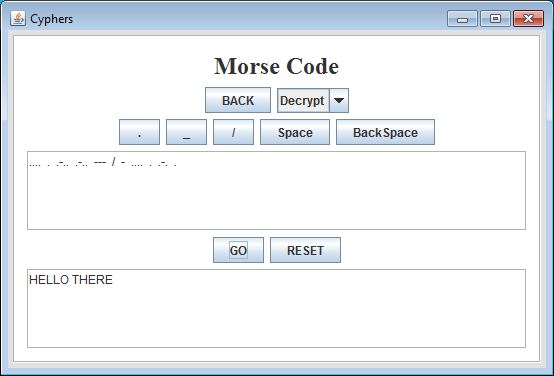
Task: Click the BackSpace button
Action: (385, 132)
